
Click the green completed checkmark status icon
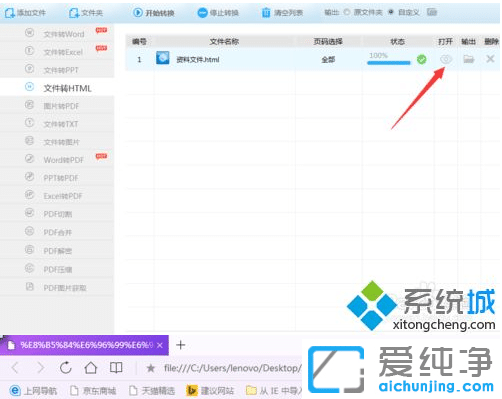(x=421, y=60)
